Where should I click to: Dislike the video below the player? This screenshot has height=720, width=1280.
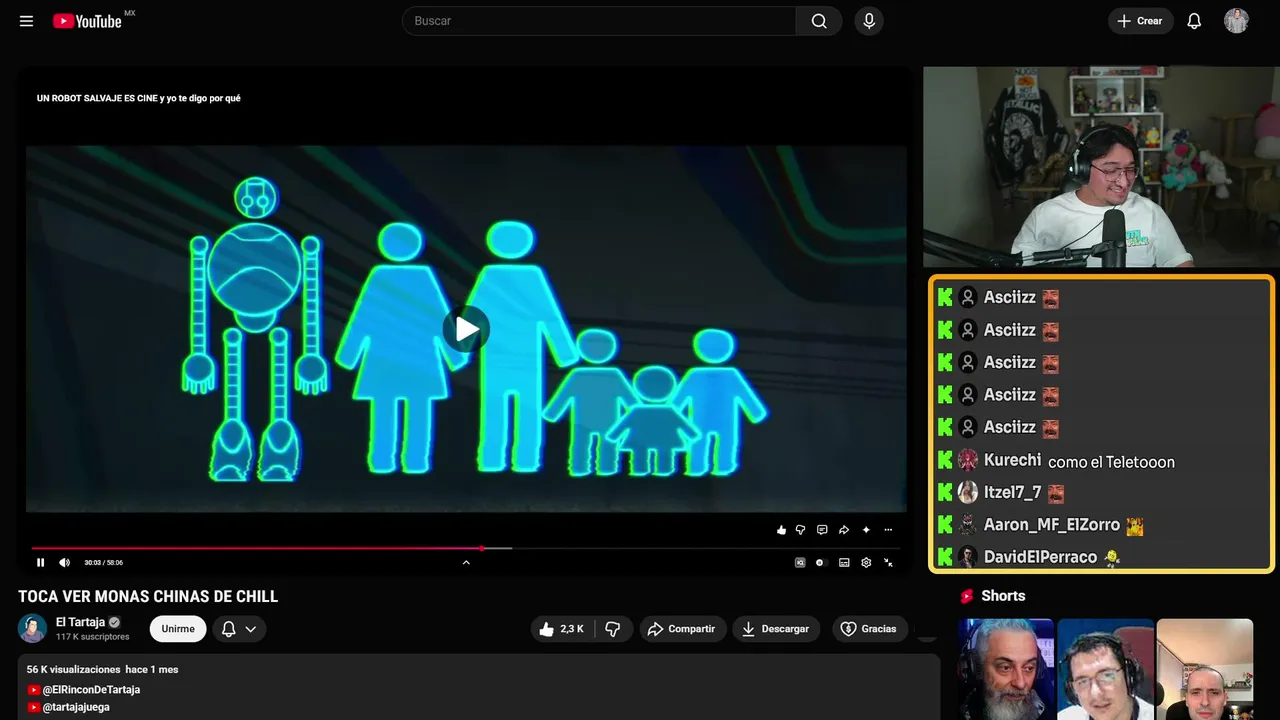click(x=613, y=629)
